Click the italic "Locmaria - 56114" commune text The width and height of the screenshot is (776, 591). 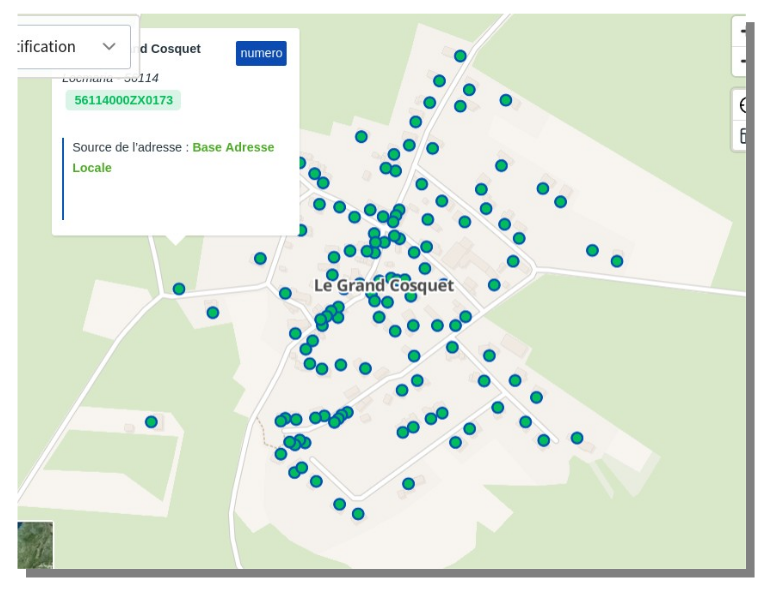click(x=110, y=78)
